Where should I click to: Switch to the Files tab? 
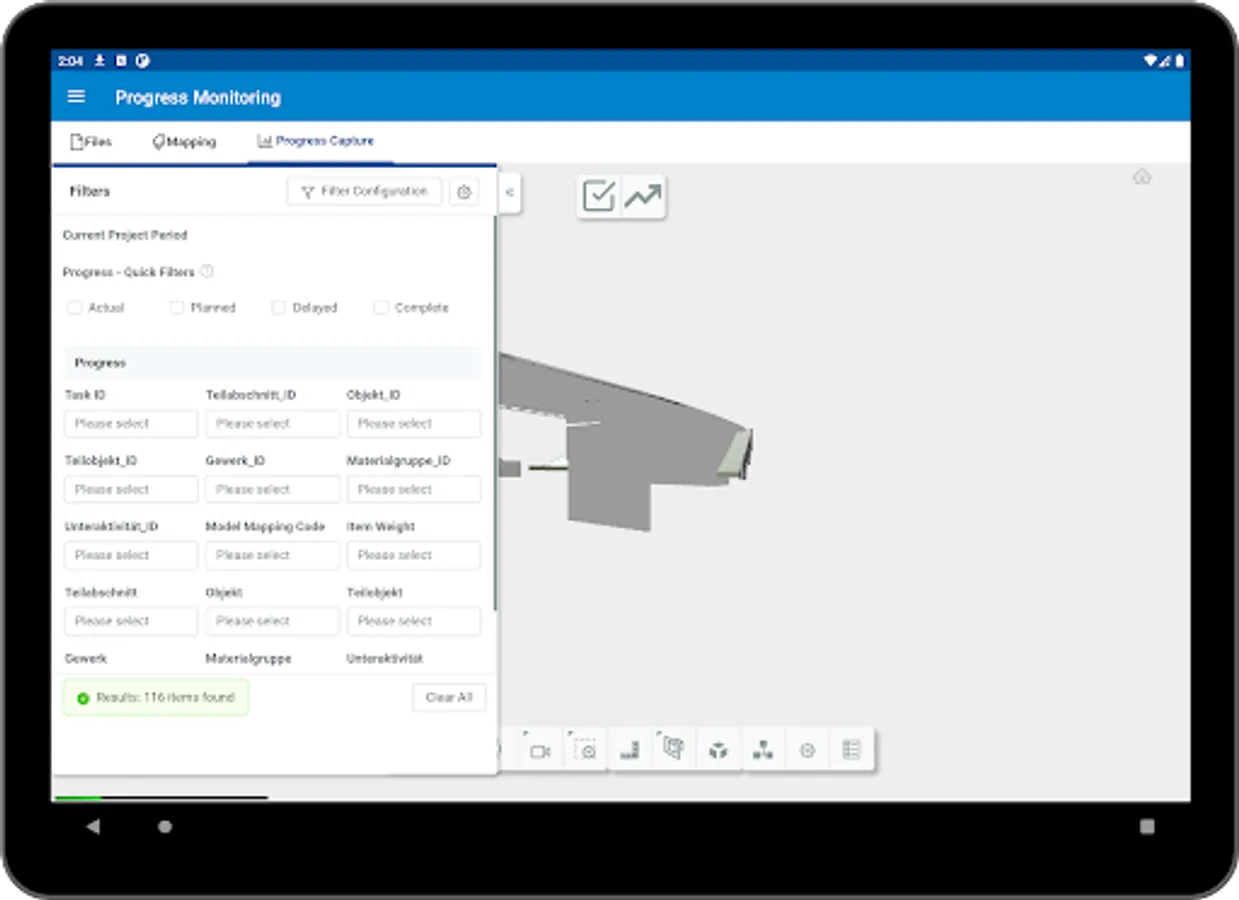91,142
